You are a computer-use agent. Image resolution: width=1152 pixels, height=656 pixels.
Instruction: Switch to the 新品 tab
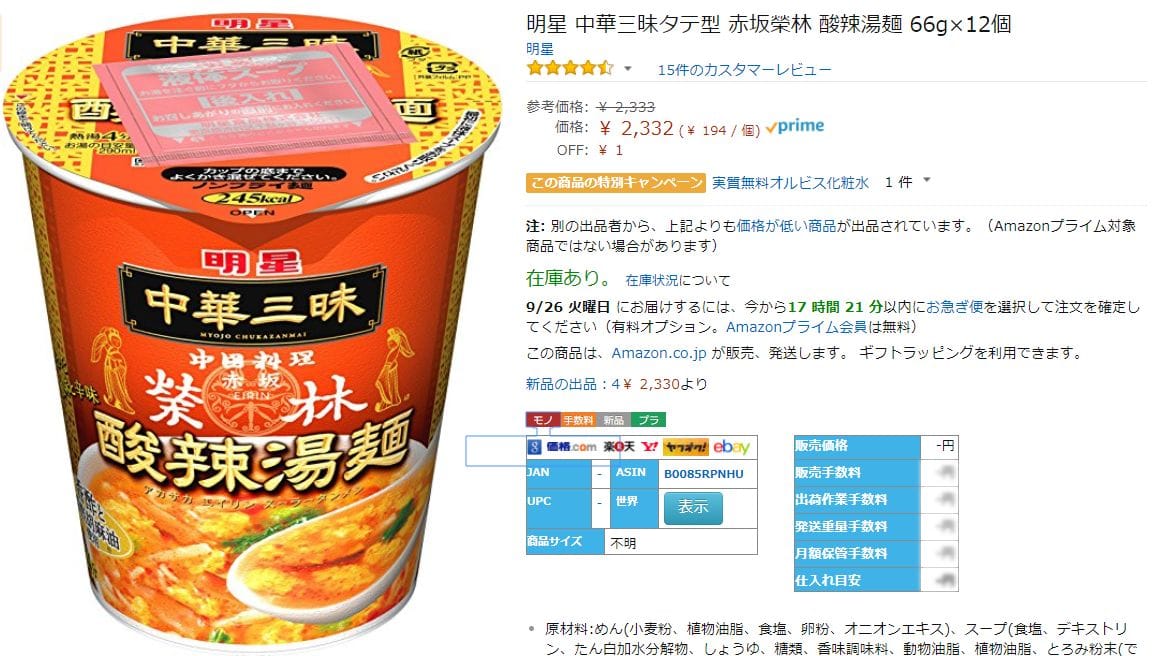(x=613, y=419)
